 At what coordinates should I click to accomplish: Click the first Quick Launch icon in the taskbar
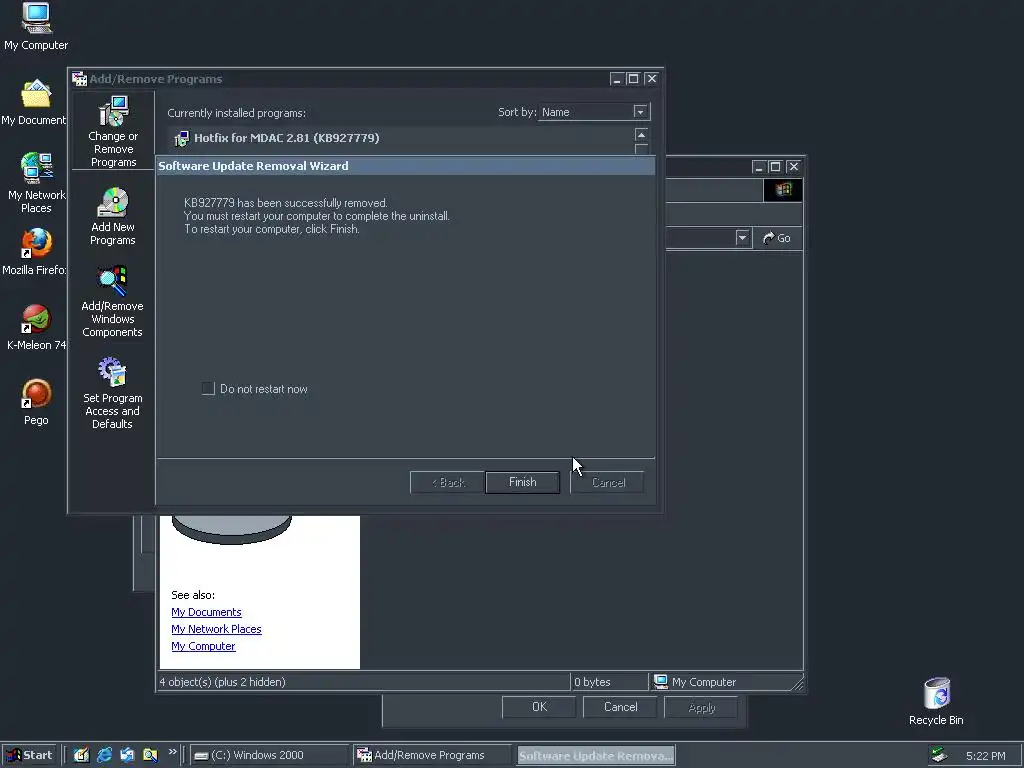[81, 755]
